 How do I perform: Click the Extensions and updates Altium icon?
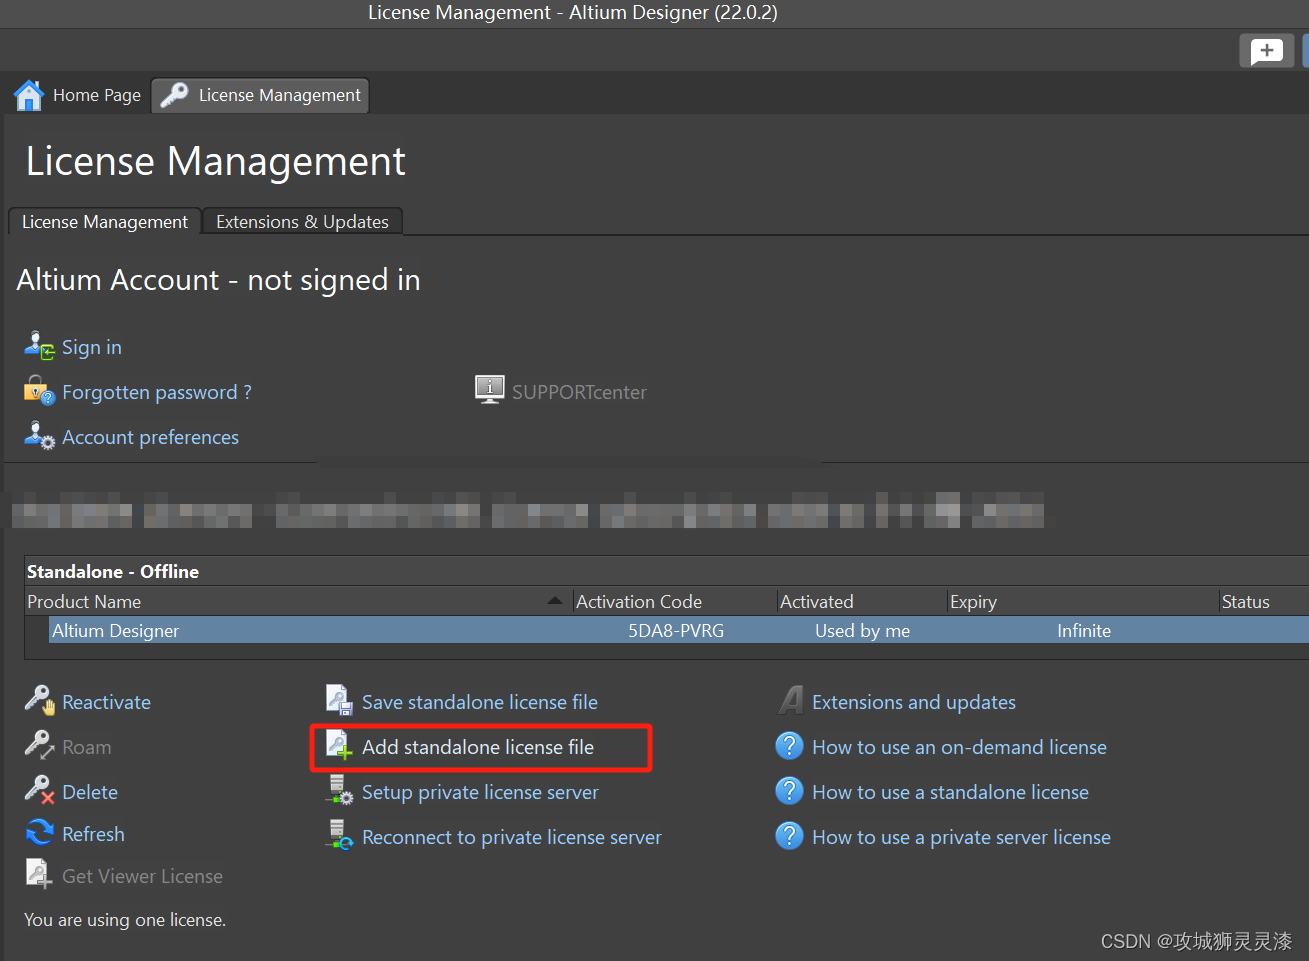pos(791,701)
